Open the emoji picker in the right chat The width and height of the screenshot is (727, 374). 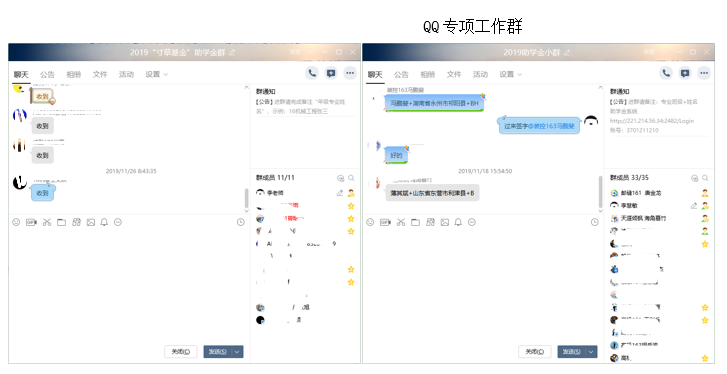coord(370,222)
